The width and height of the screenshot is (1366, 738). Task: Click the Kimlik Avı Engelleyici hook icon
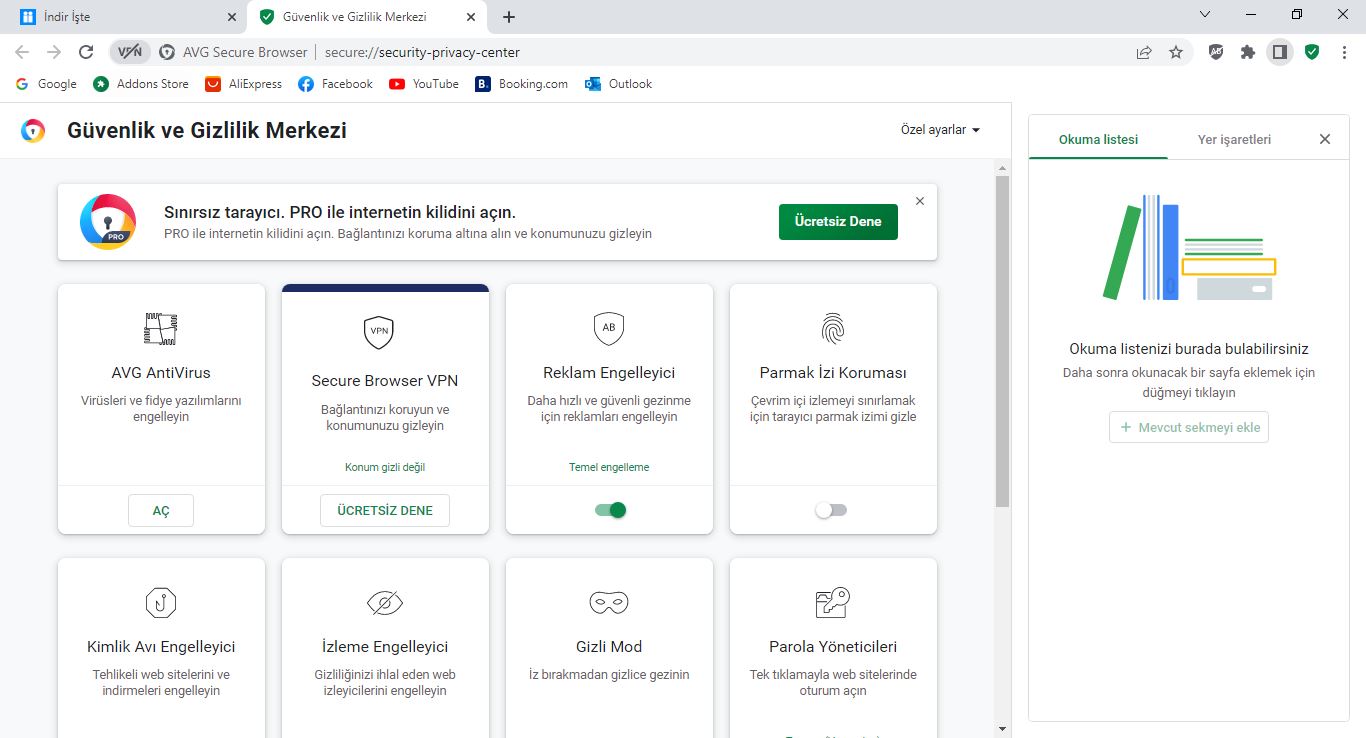[x=161, y=602]
